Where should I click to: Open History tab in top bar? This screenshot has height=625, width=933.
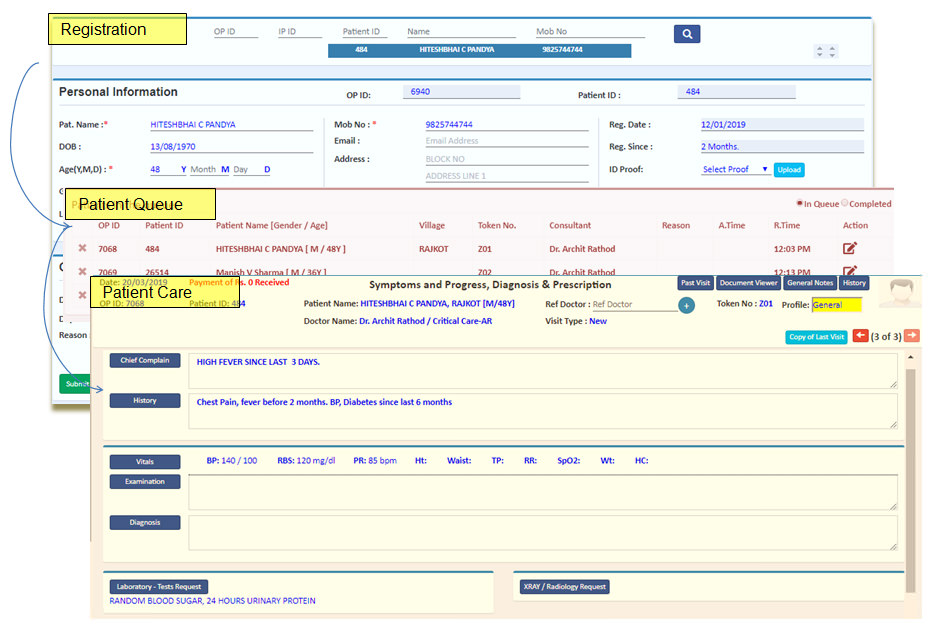854,283
